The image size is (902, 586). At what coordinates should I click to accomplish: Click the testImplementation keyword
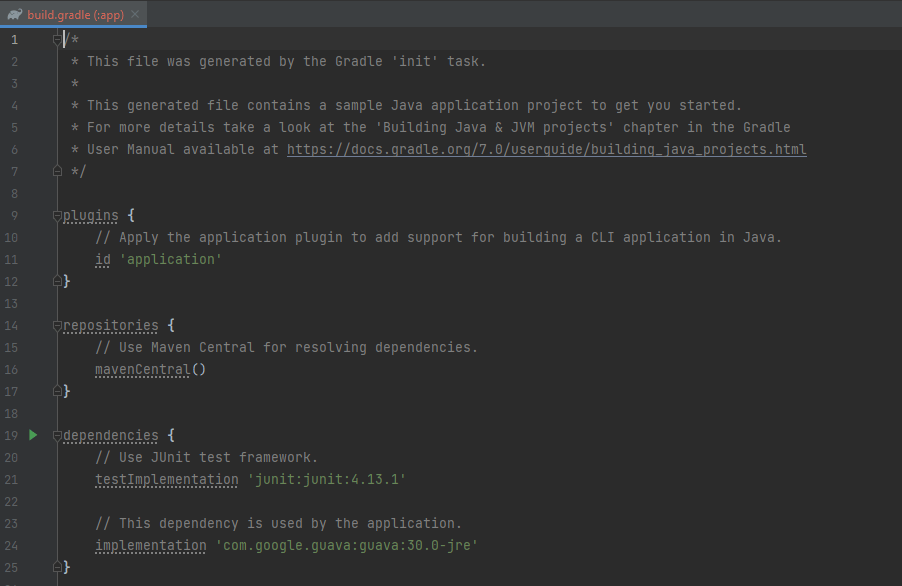click(166, 480)
